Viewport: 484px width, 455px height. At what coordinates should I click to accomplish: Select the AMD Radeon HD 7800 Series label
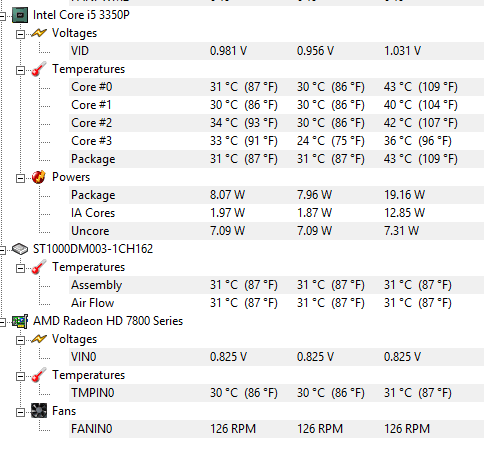pyautogui.click(x=108, y=321)
